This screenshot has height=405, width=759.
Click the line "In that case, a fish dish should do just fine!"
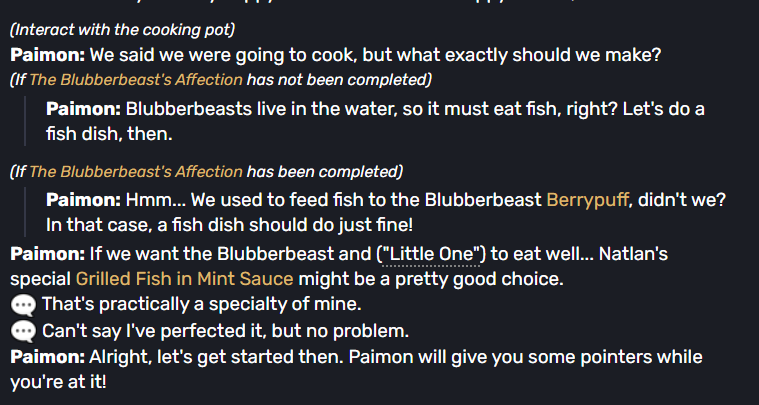click(x=229, y=225)
